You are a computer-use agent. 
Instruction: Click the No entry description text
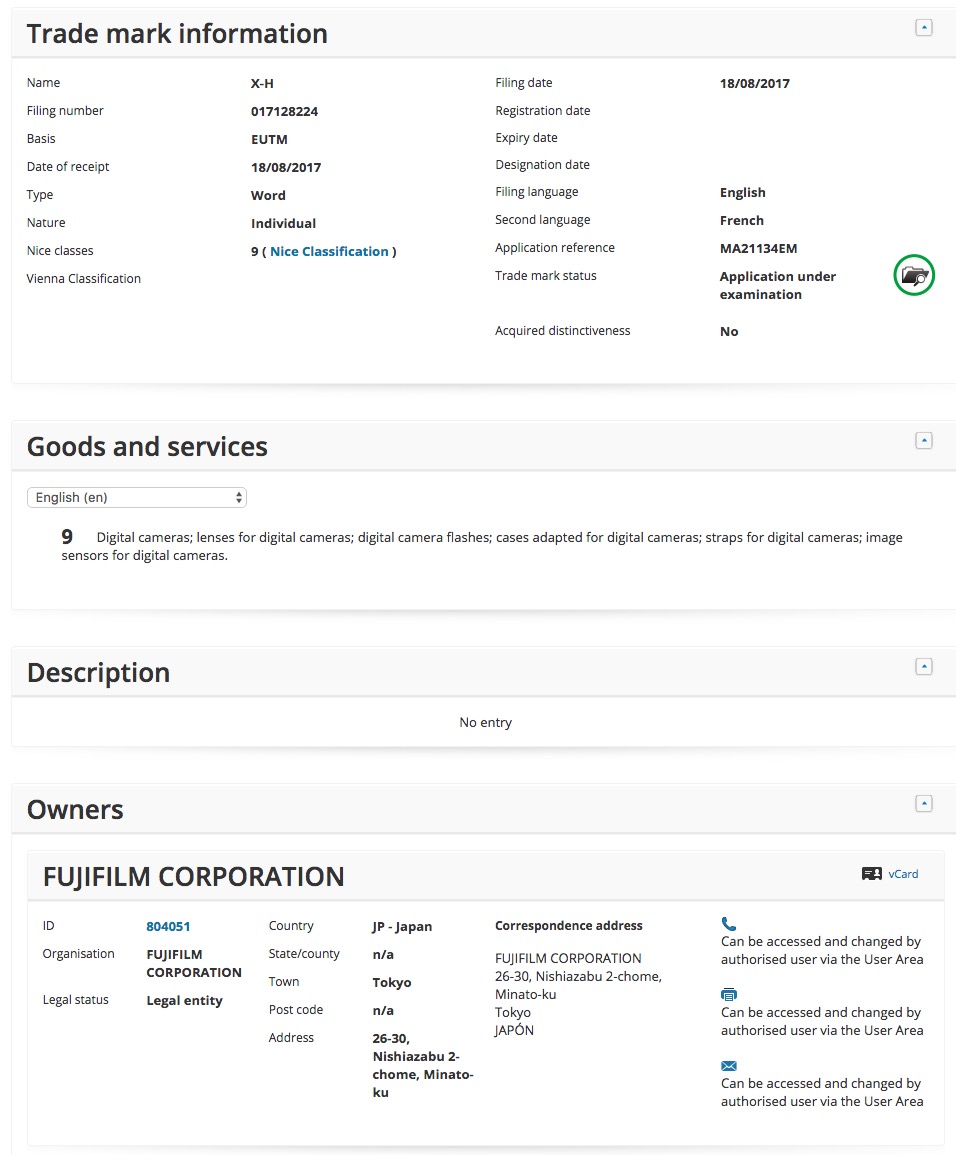(x=485, y=722)
